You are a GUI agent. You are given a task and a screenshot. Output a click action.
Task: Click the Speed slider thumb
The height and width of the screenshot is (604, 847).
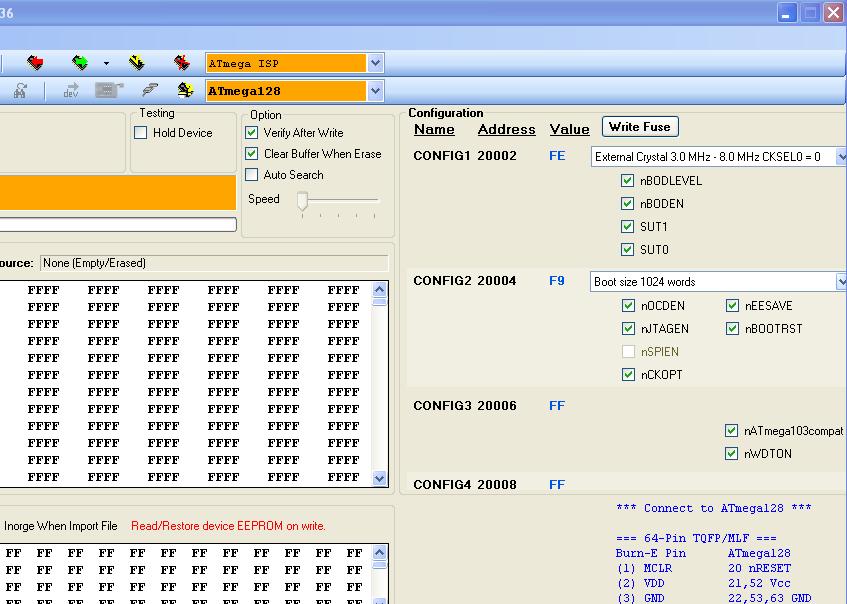pyautogui.click(x=302, y=200)
